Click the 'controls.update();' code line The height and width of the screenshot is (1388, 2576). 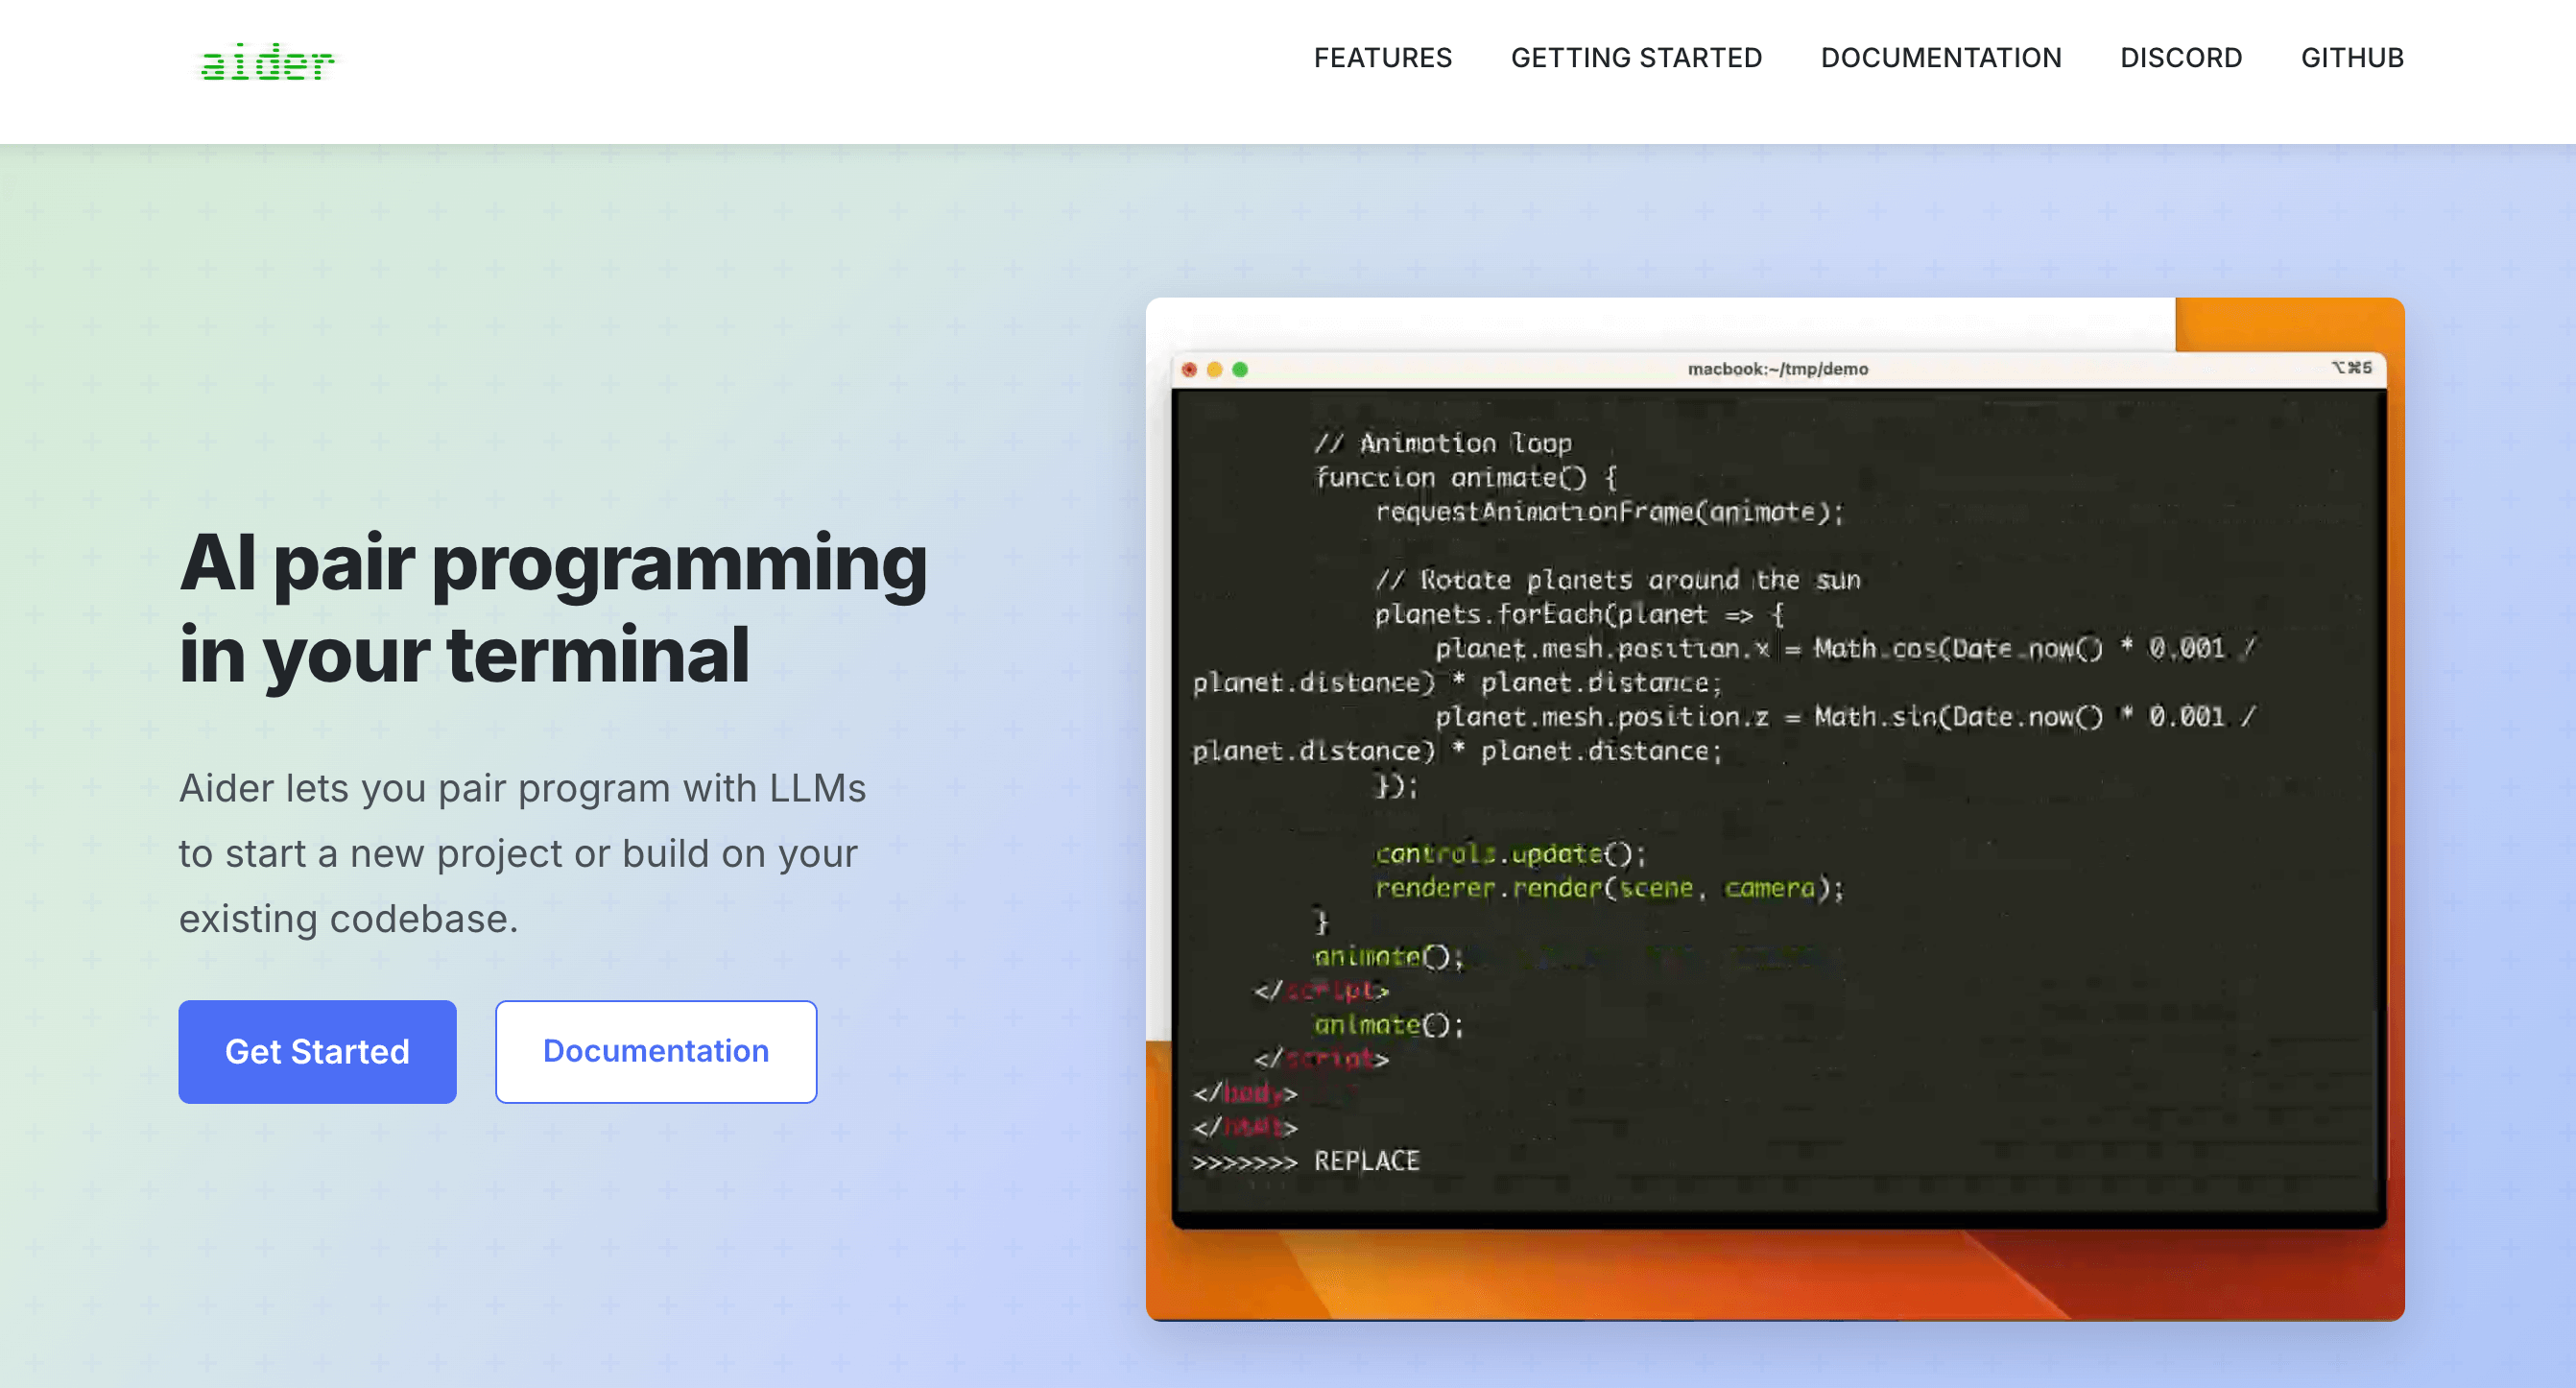click(1510, 853)
